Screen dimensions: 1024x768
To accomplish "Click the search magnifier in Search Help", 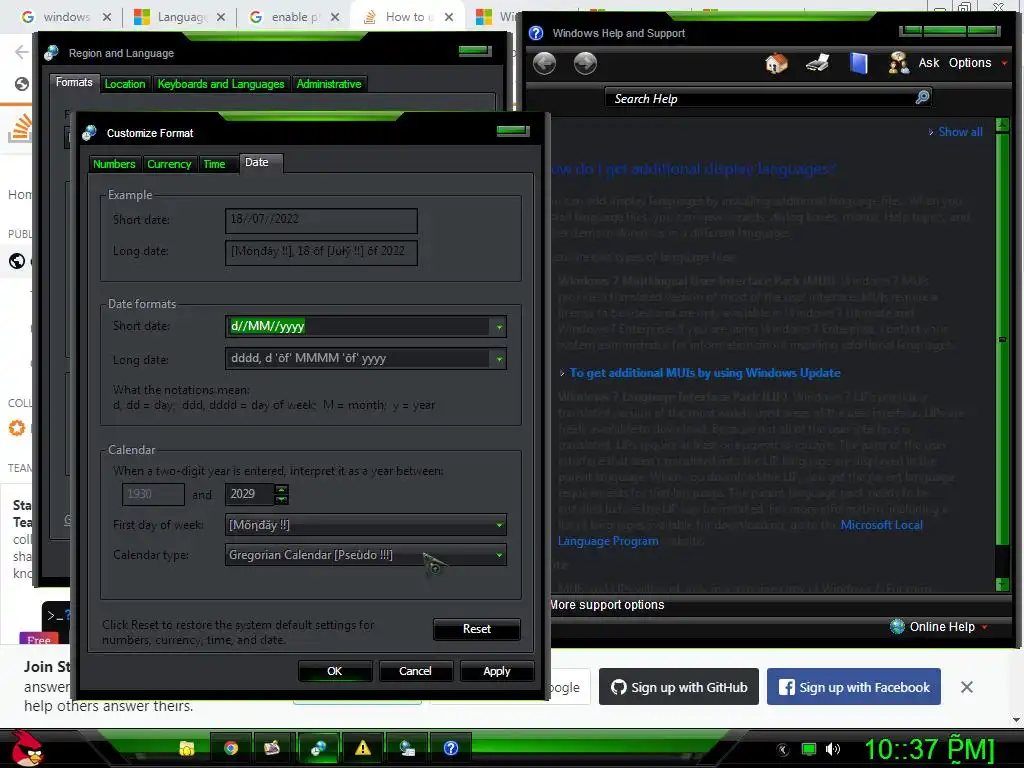I will pyautogui.click(x=922, y=97).
